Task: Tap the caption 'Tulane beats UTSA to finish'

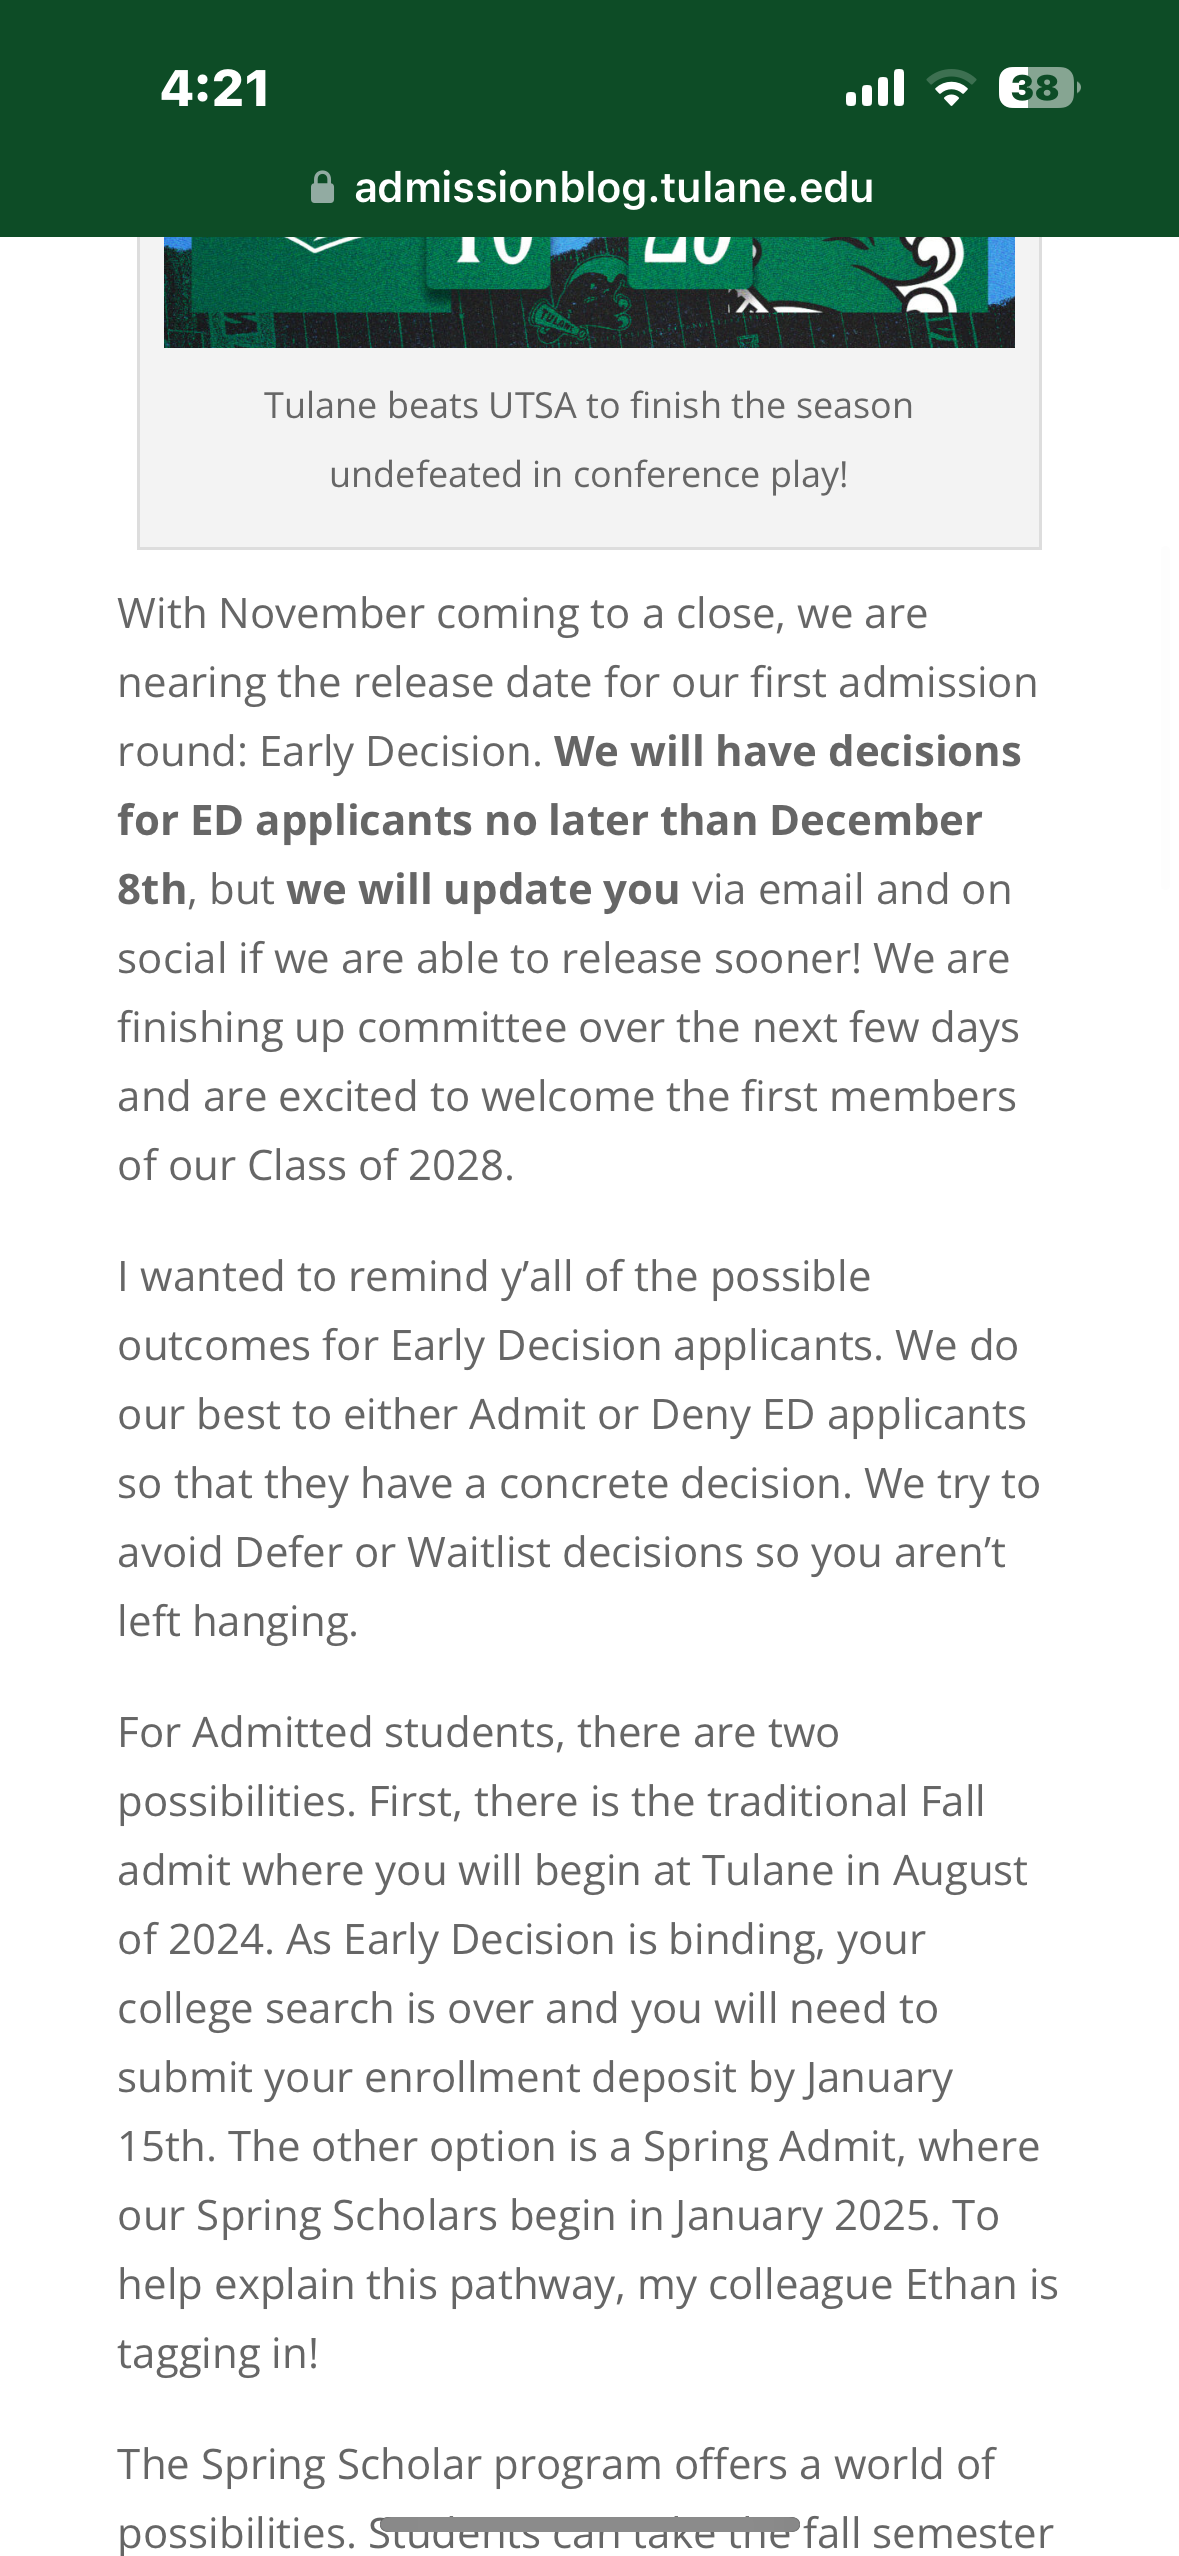Action: tap(588, 406)
